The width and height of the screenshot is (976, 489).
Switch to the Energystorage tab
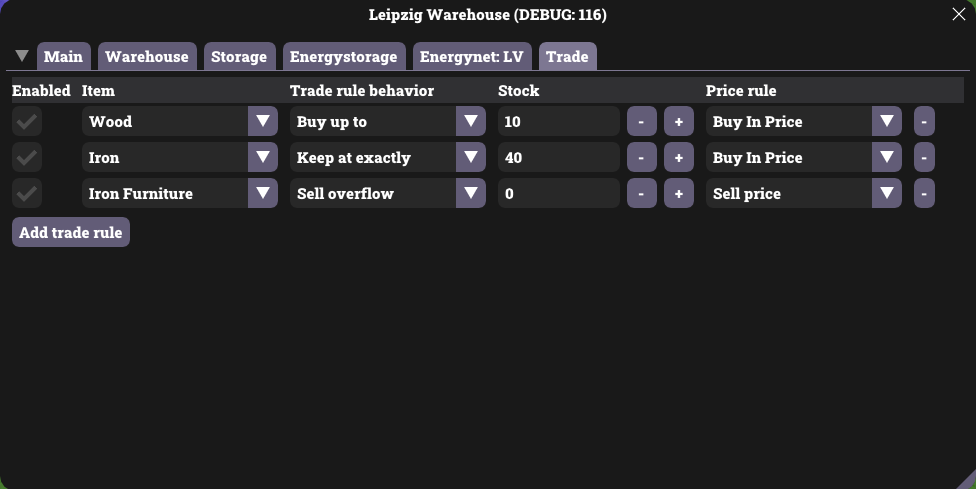[x=345, y=57]
